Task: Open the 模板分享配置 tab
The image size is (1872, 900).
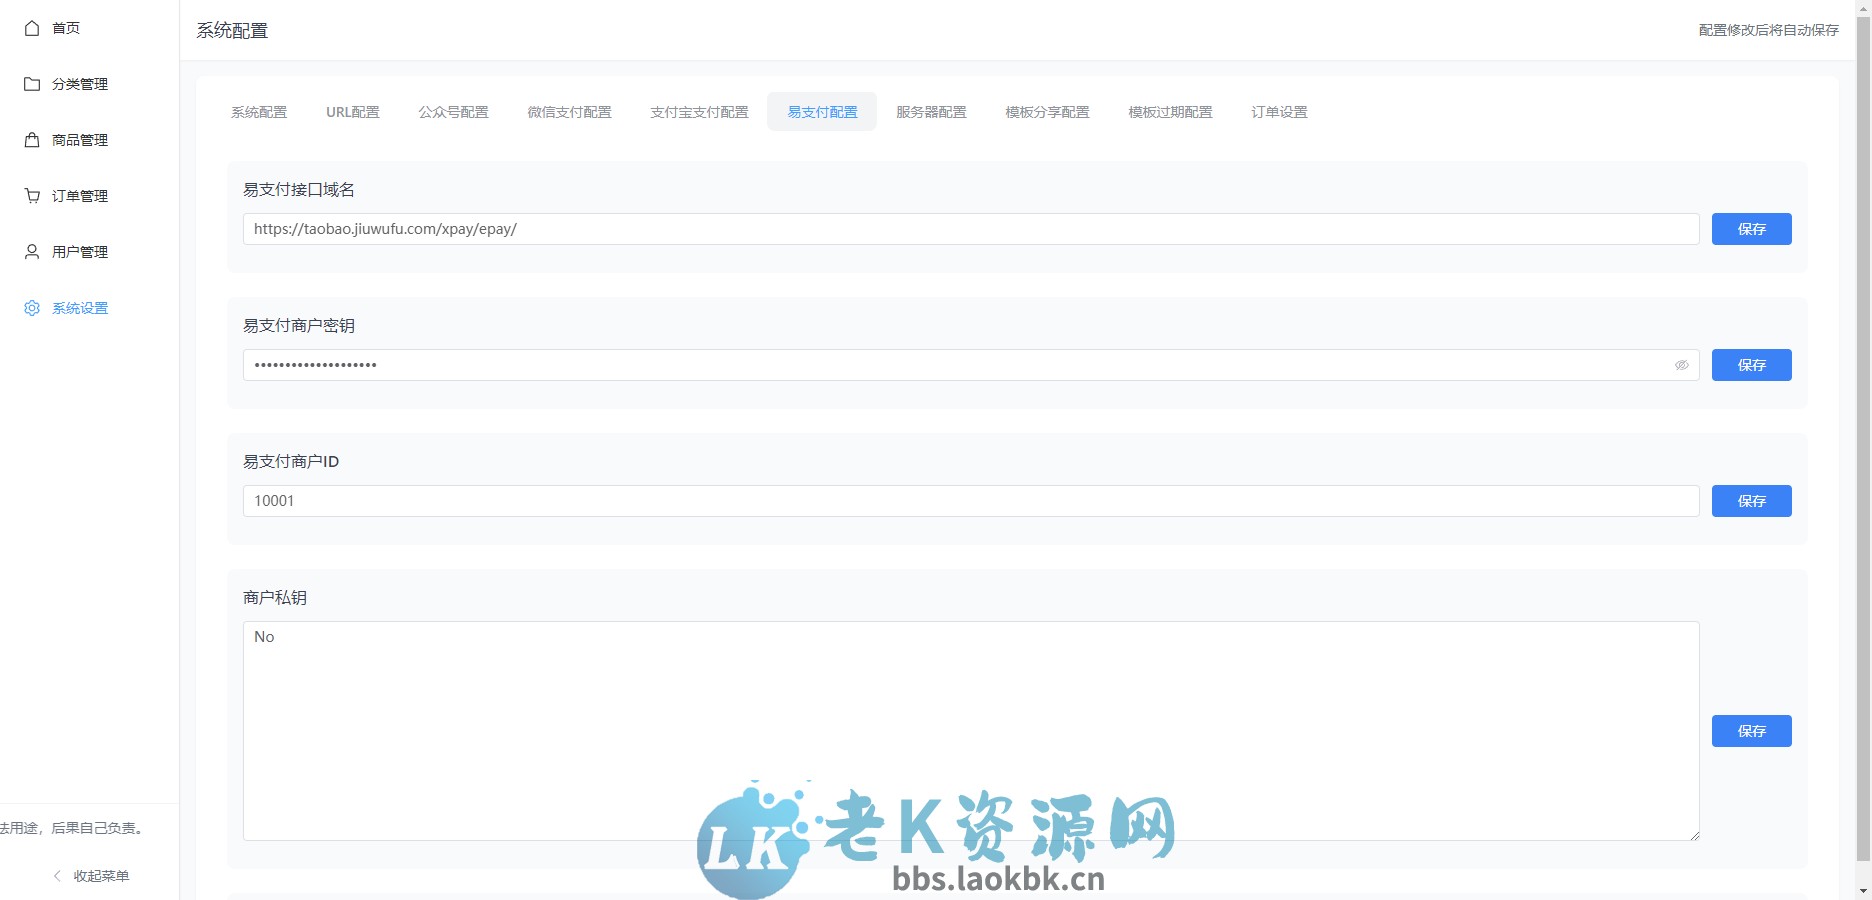Action: (x=1046, y=112)
